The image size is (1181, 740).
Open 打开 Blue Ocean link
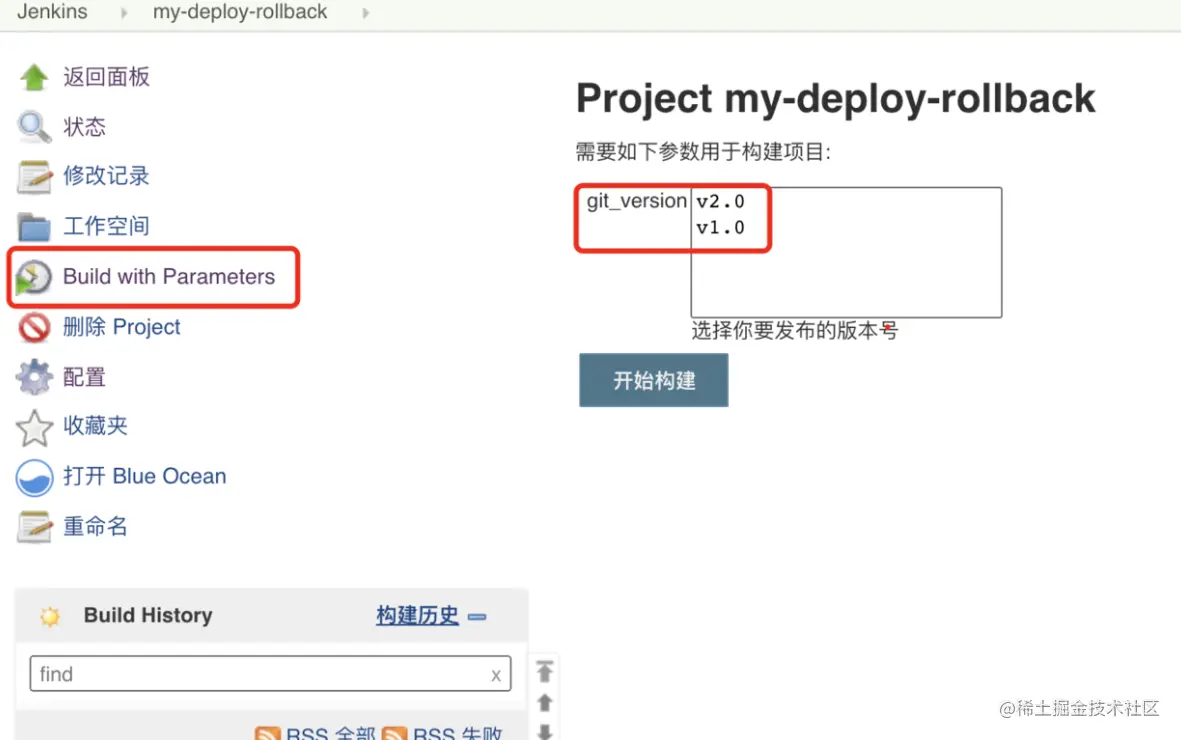tap(145, 476)
